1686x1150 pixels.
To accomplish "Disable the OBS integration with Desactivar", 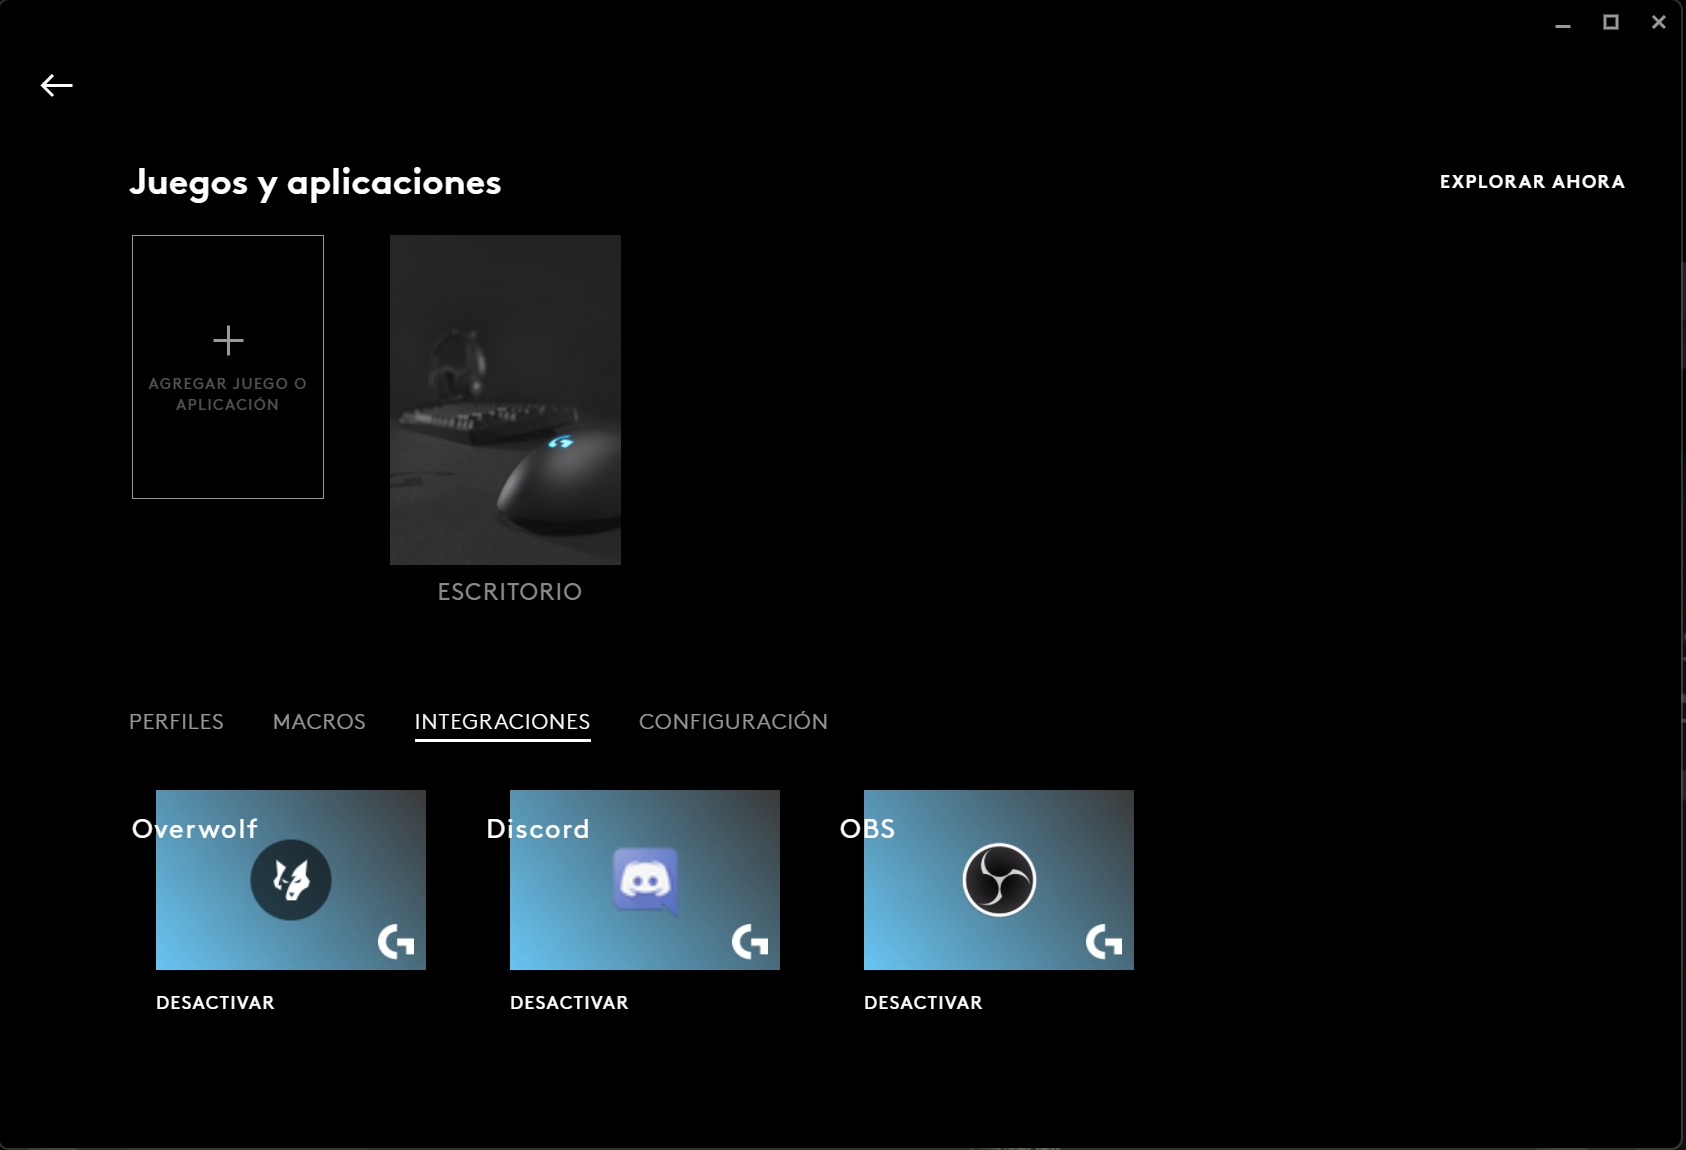I will (x=923, y=1003).
